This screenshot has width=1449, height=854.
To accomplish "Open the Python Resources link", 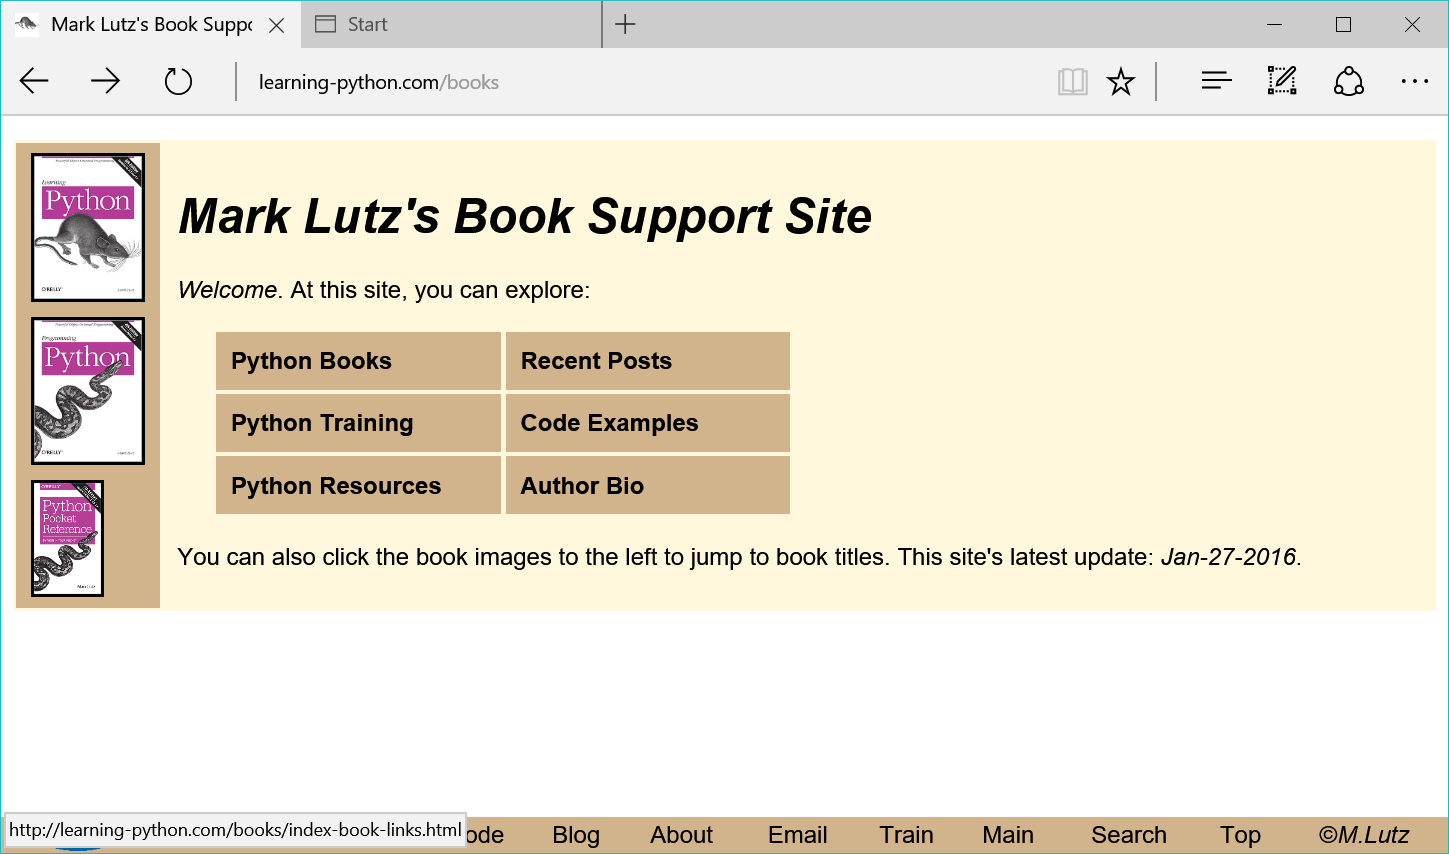I will point(358,485).
